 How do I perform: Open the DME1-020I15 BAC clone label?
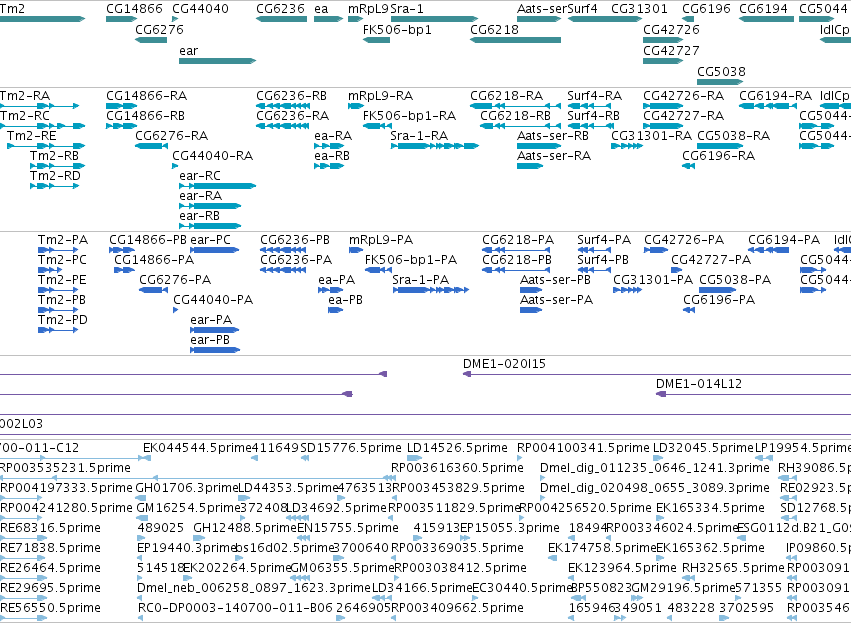[x=504, y=364]
